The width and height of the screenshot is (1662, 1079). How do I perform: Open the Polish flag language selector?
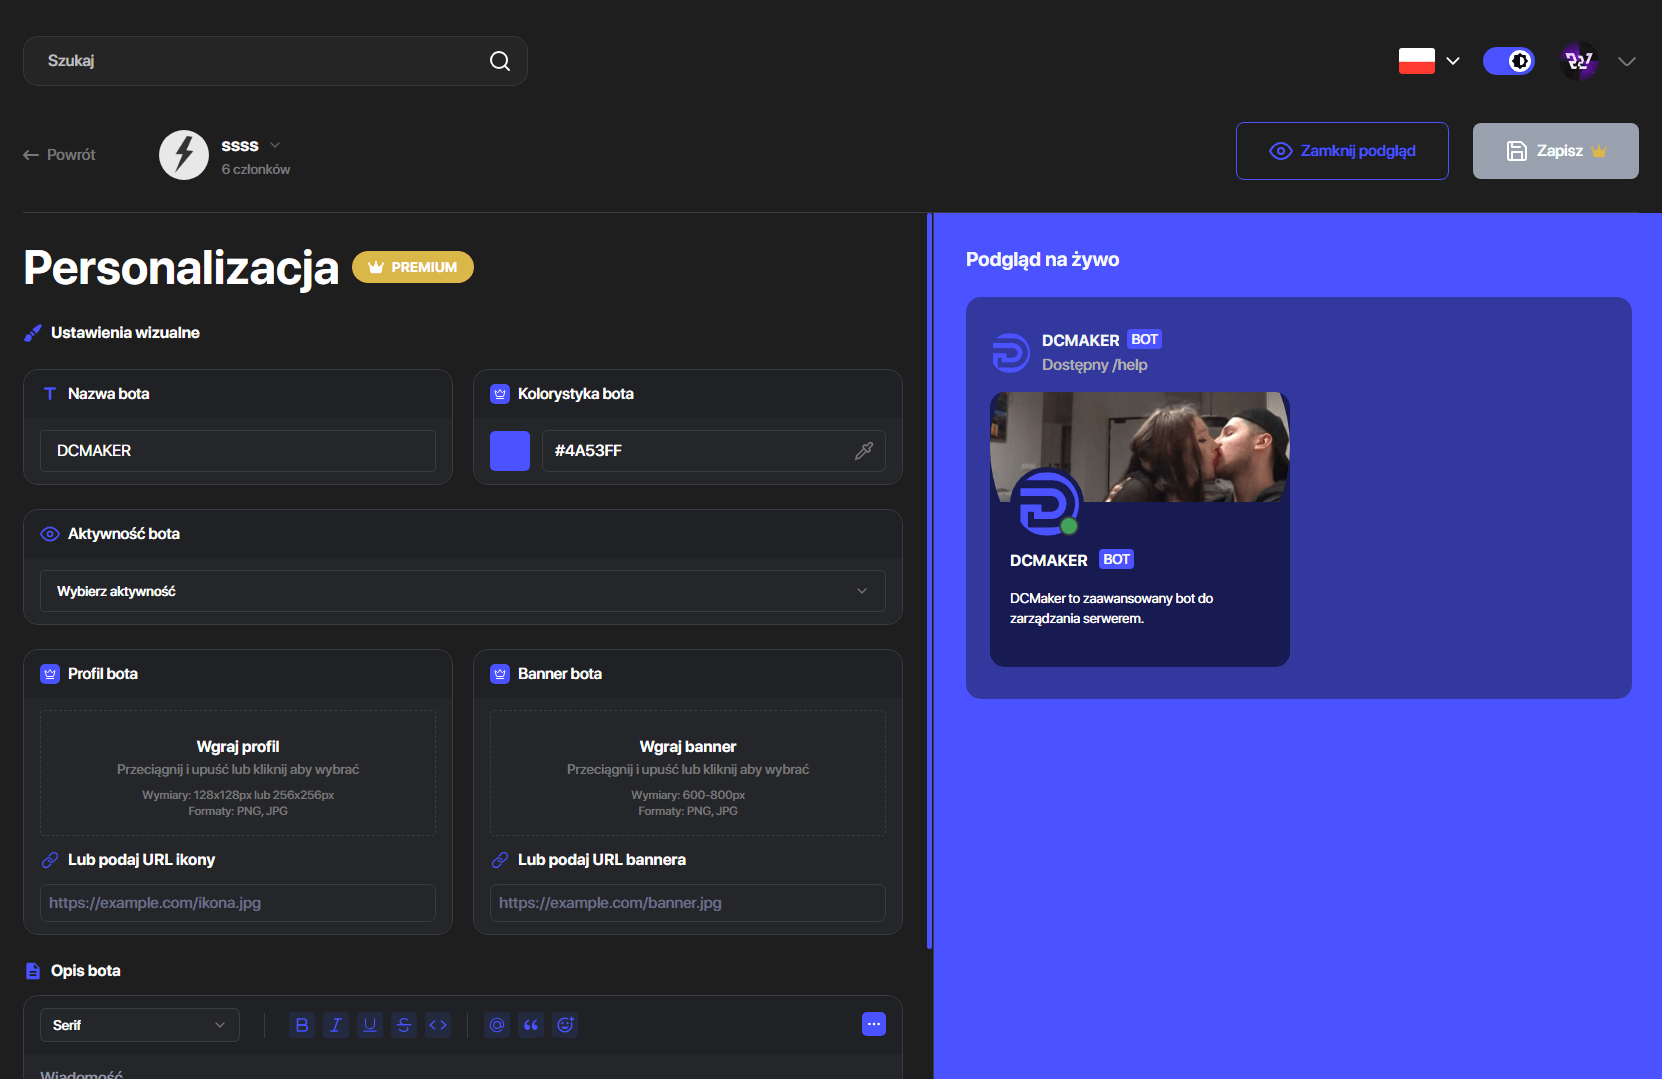tap(1429, 61)
